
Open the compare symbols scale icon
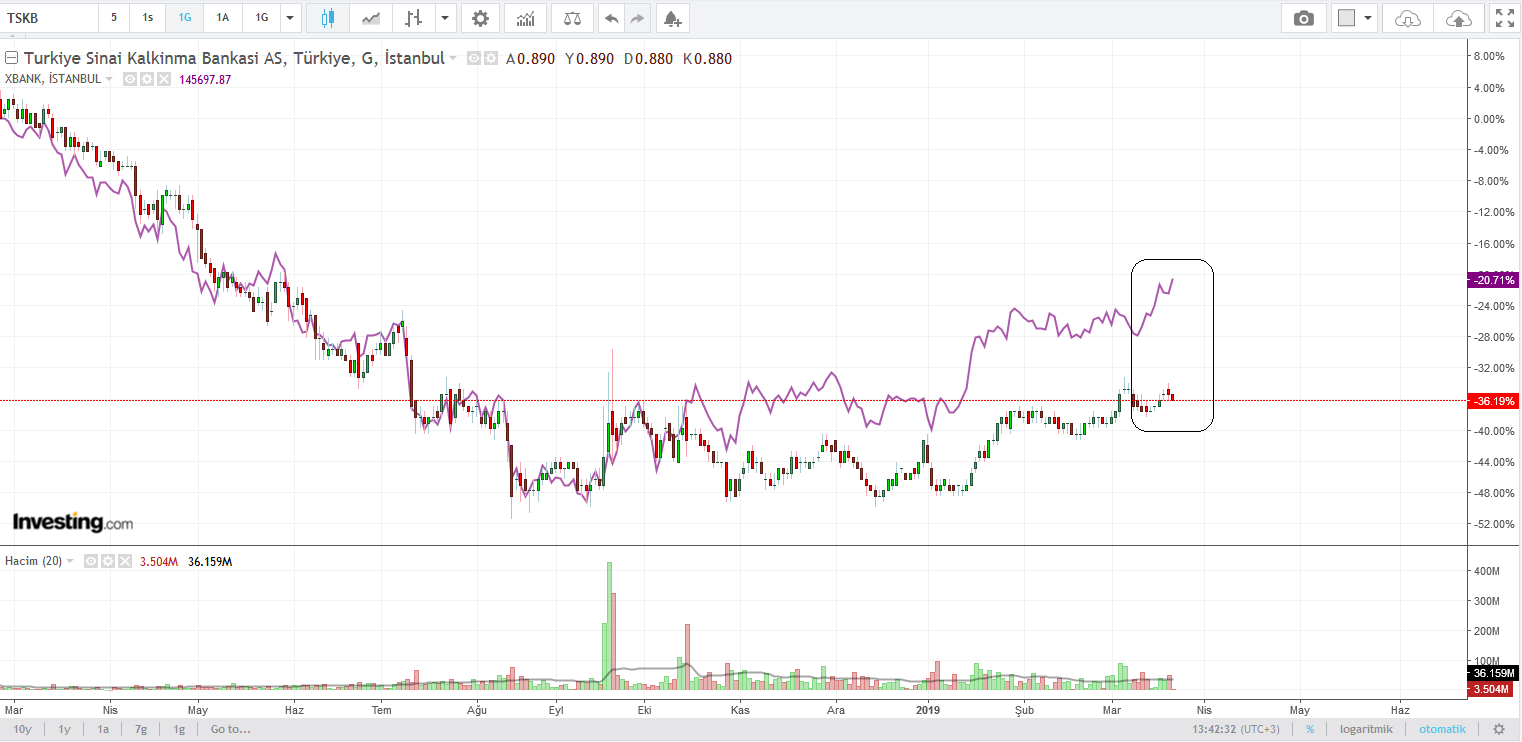(x=572, y=18)
